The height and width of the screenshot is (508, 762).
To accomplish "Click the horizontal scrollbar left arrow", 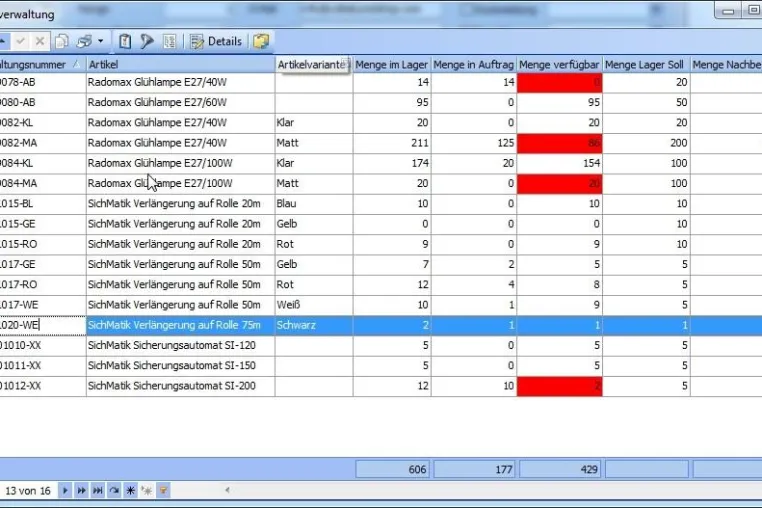I will tap(227, 490).
